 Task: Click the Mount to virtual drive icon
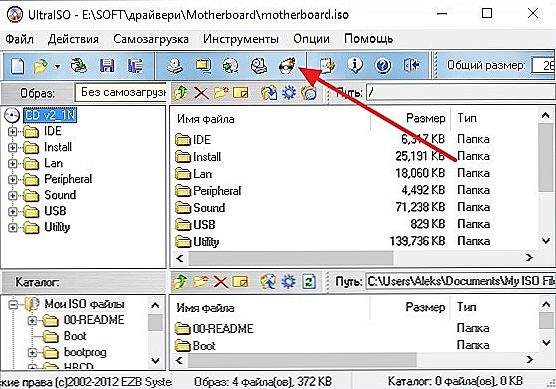(x=259, y=66)
